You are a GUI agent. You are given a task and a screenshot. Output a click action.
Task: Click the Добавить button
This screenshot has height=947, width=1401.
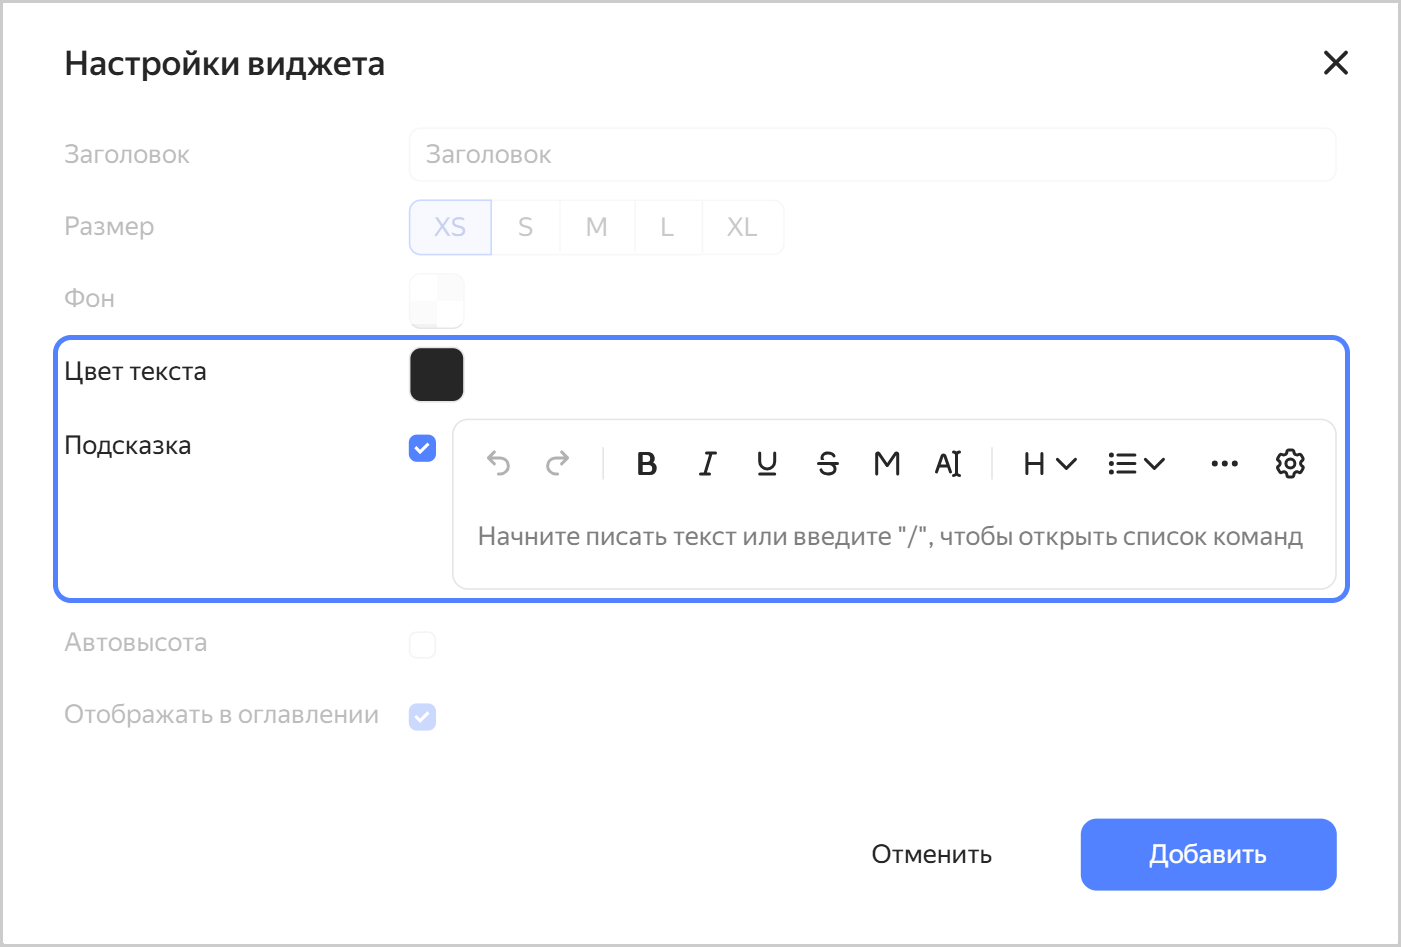(1207, 854)
